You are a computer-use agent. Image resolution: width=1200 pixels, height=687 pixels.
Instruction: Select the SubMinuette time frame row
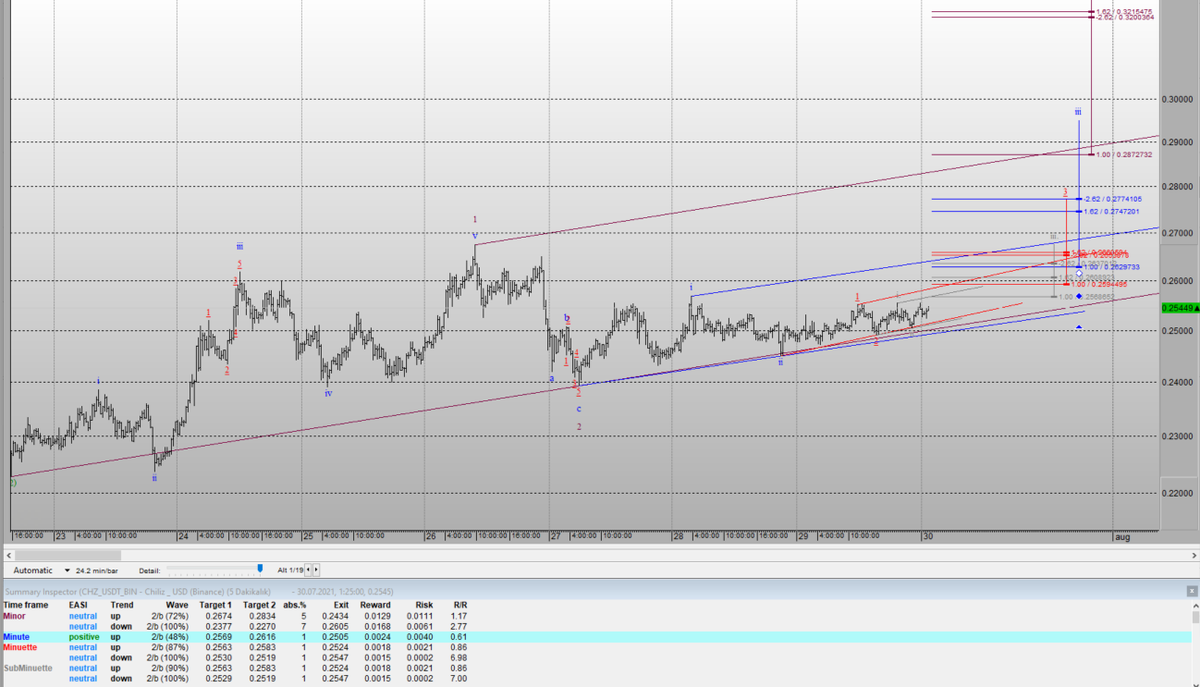[x=596, y=667]
